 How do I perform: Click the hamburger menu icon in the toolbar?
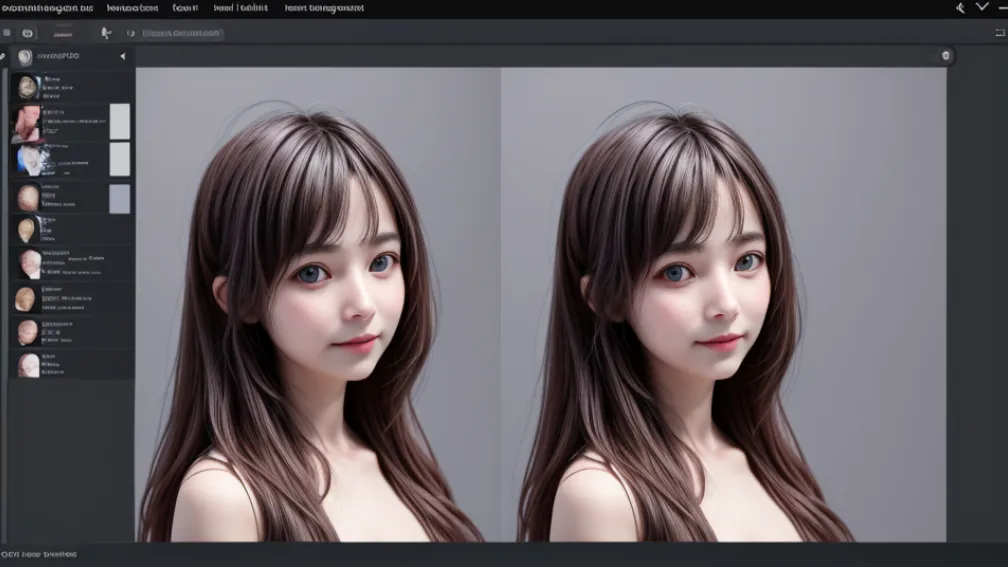tap(7, 33)
